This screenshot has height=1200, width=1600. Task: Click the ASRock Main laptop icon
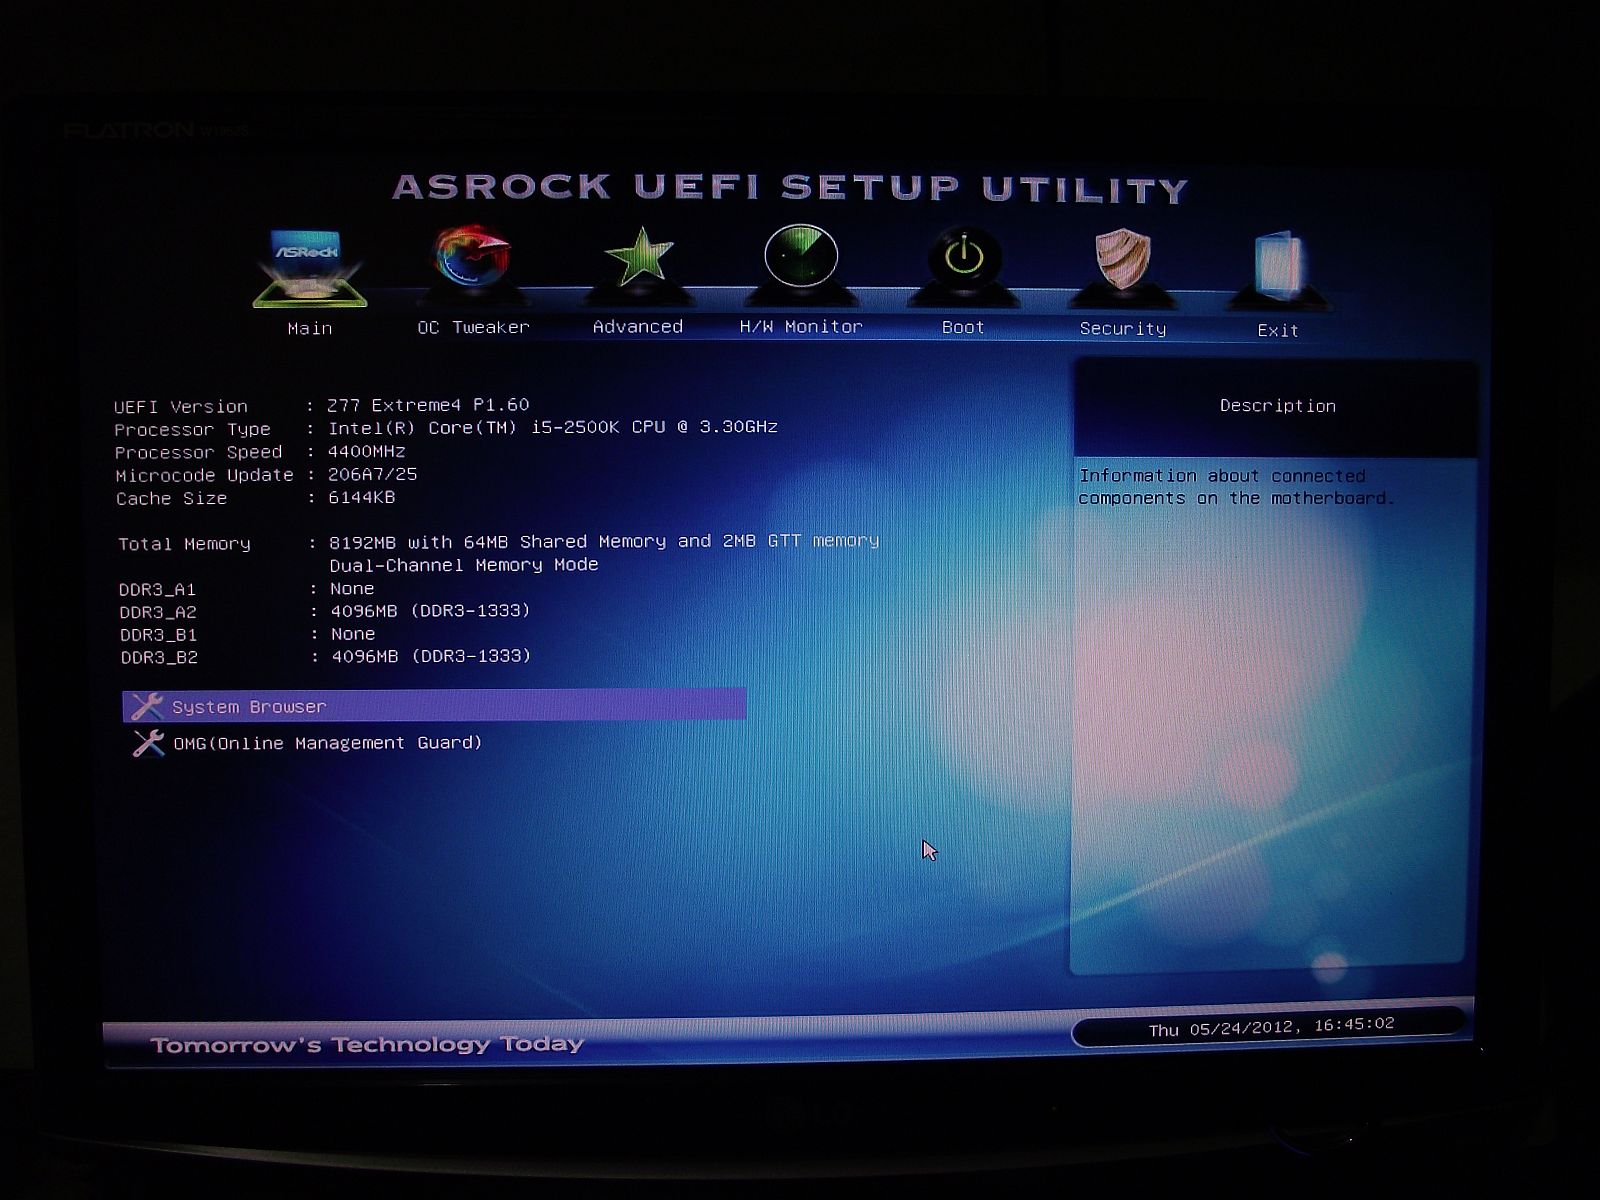(x=309, y=268)
